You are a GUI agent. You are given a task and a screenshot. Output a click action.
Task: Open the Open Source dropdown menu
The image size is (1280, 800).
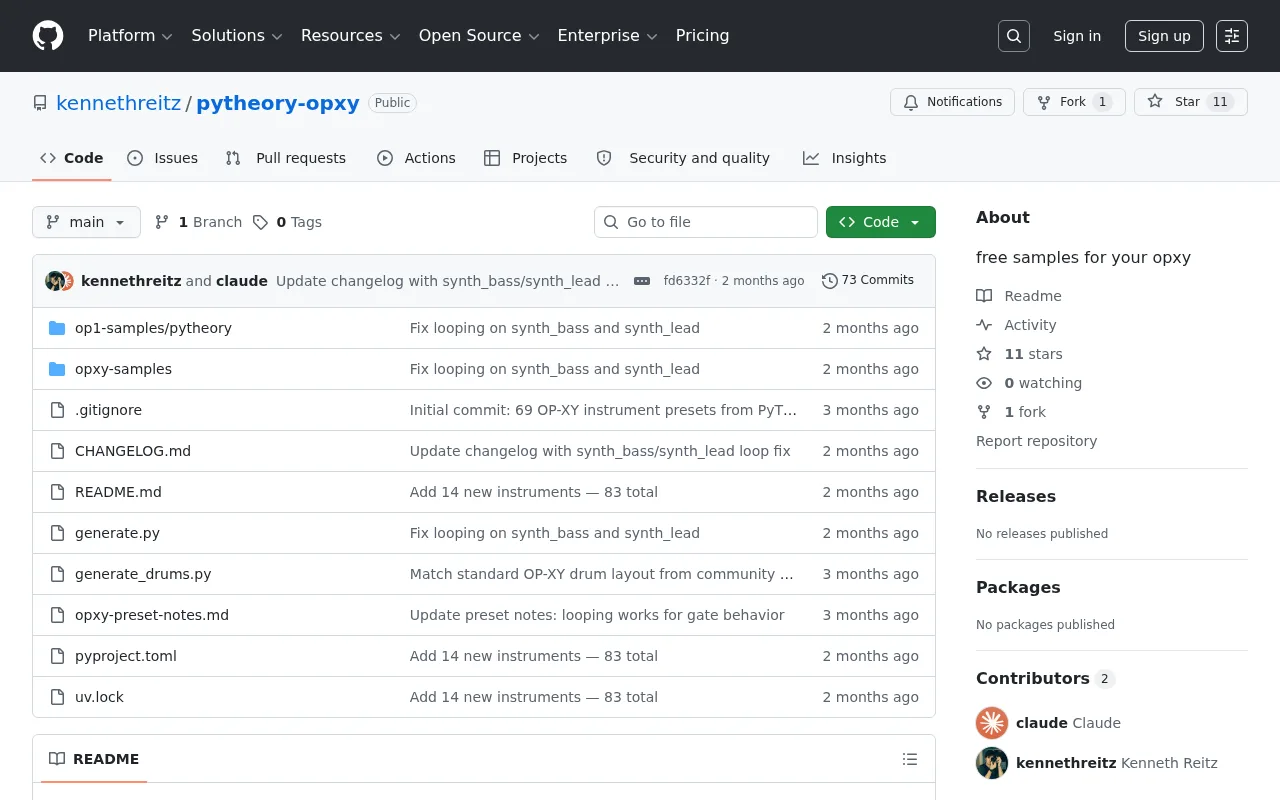click(x=479, y=36)
